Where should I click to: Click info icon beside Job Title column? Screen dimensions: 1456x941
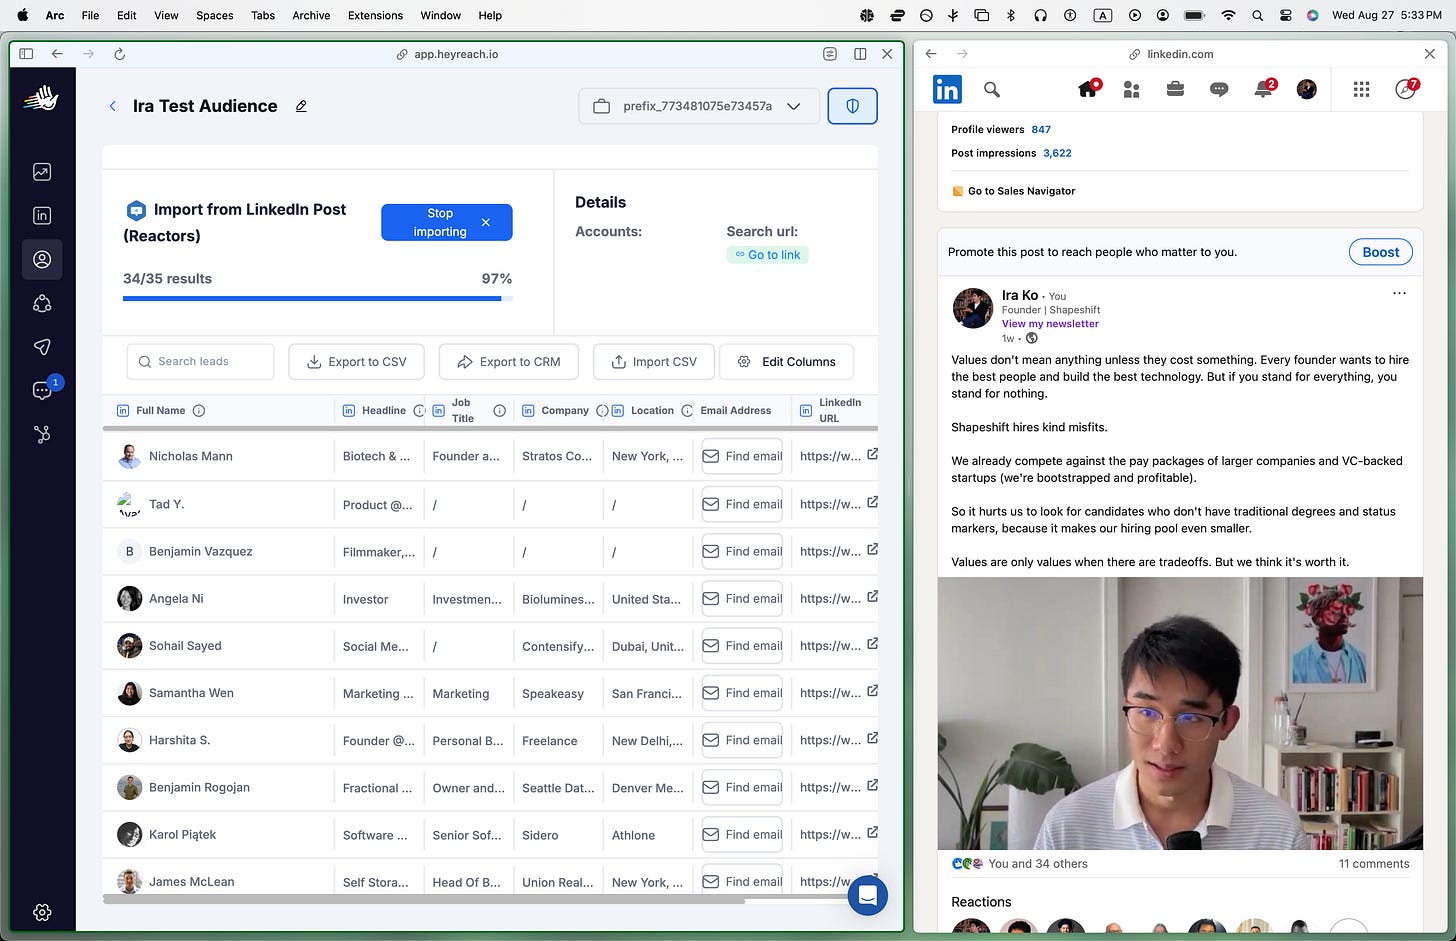tap(499, 410)
